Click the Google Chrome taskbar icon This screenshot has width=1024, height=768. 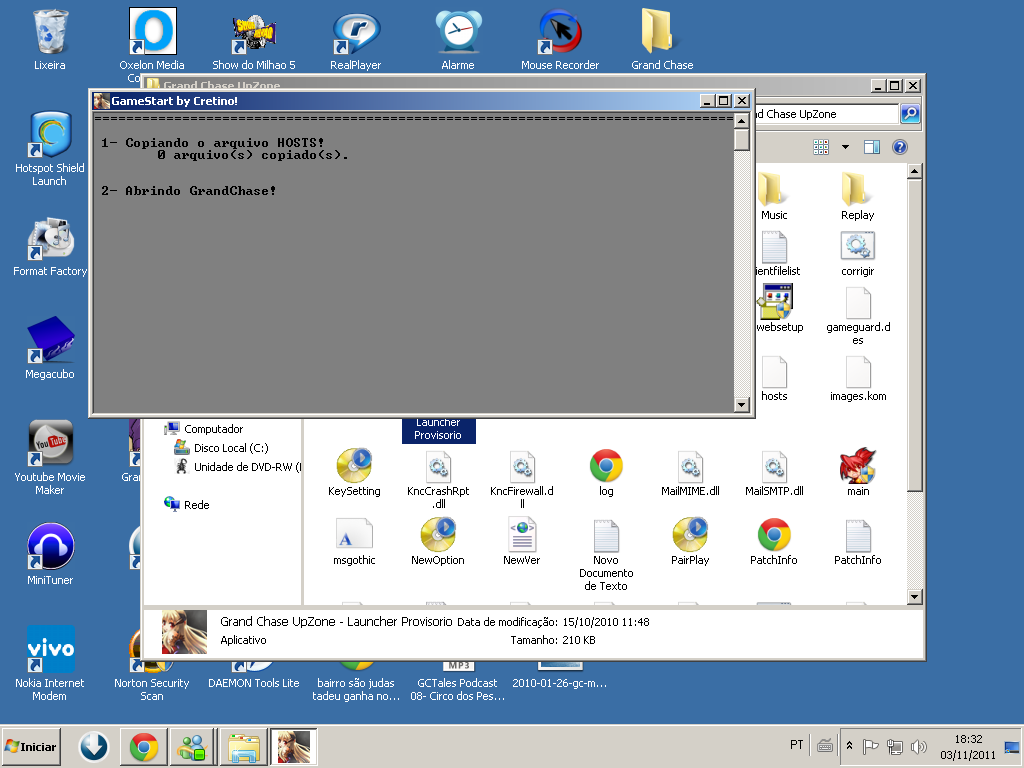[x=143, y=747]
